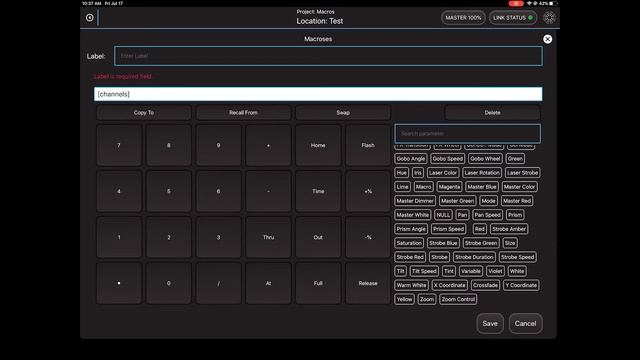The height and width of the screenshot is (360, 640).
Task: Pick the Iris parameter chip
Action: [418, 173]
